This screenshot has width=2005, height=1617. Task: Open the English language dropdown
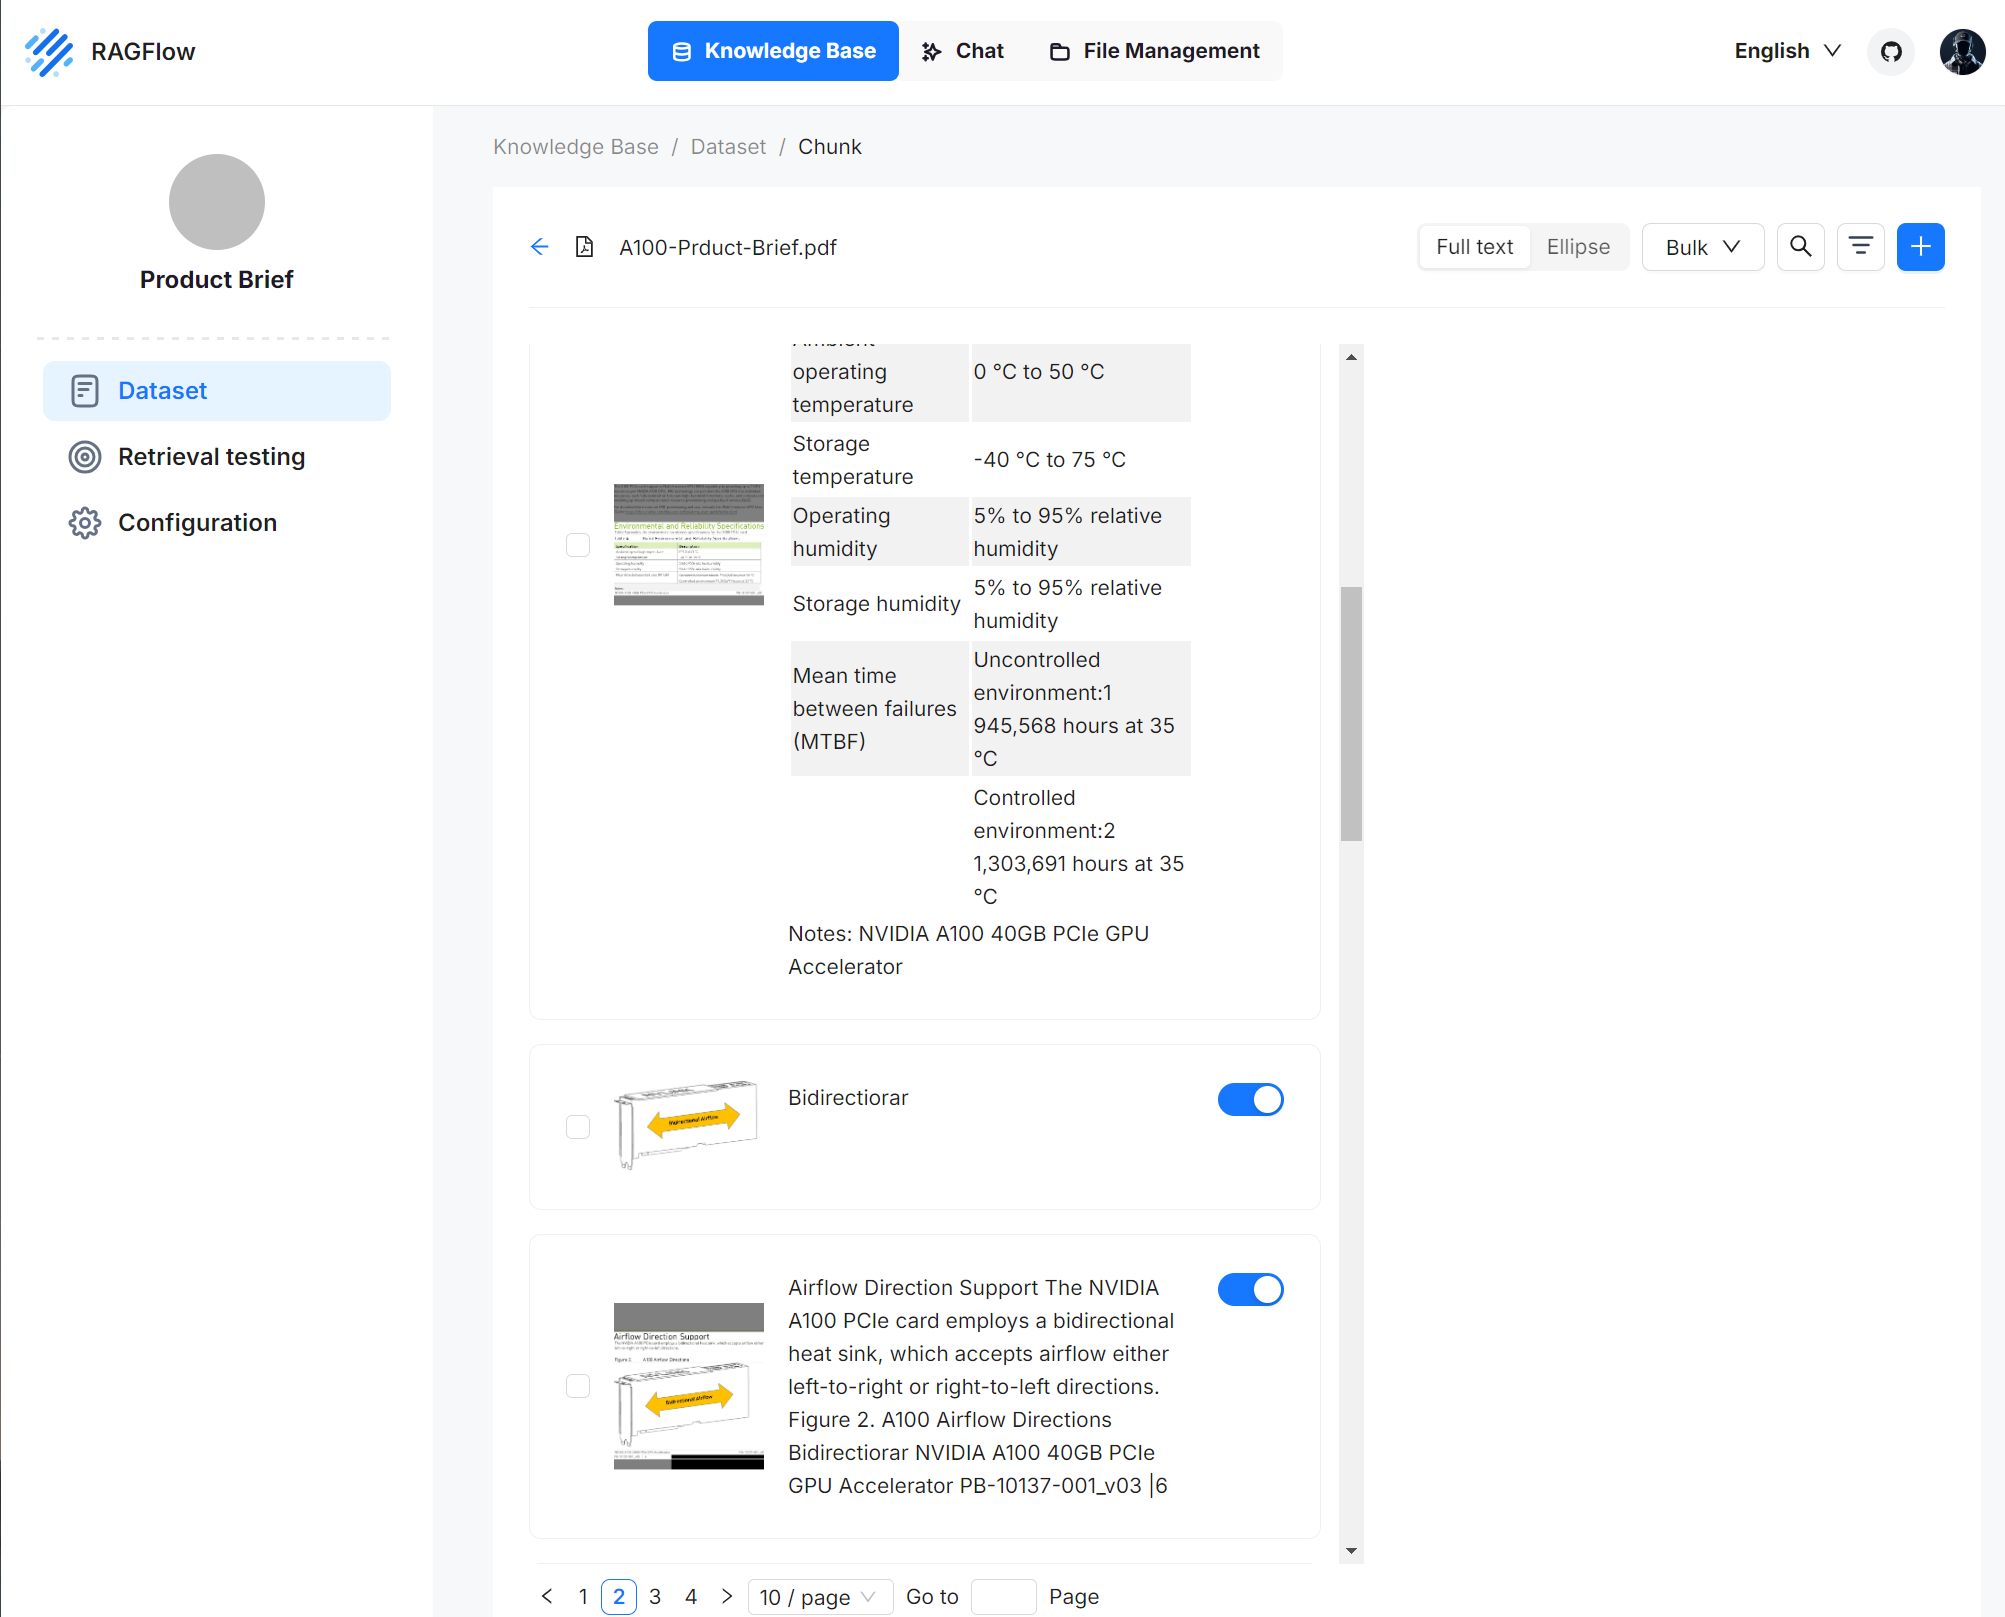[x=1787, y=51]
